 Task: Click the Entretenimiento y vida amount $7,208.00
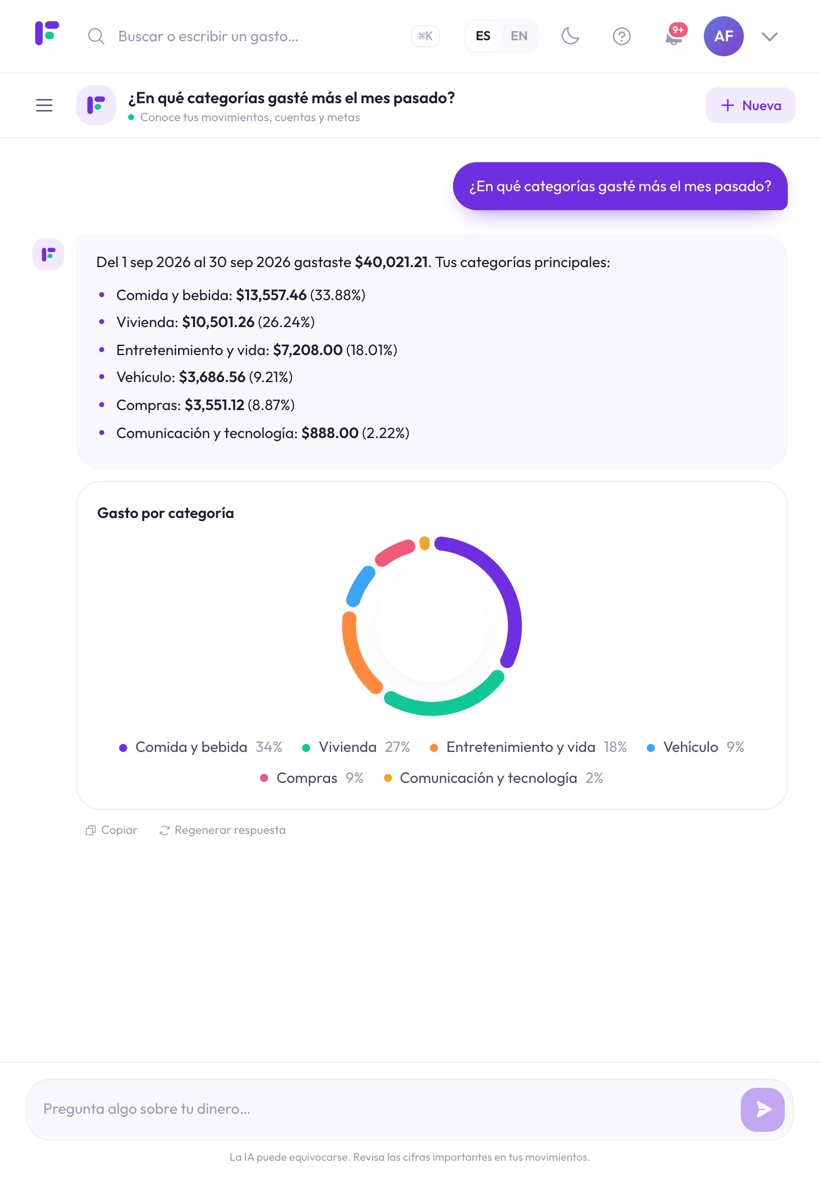click(x=308, y=350)
